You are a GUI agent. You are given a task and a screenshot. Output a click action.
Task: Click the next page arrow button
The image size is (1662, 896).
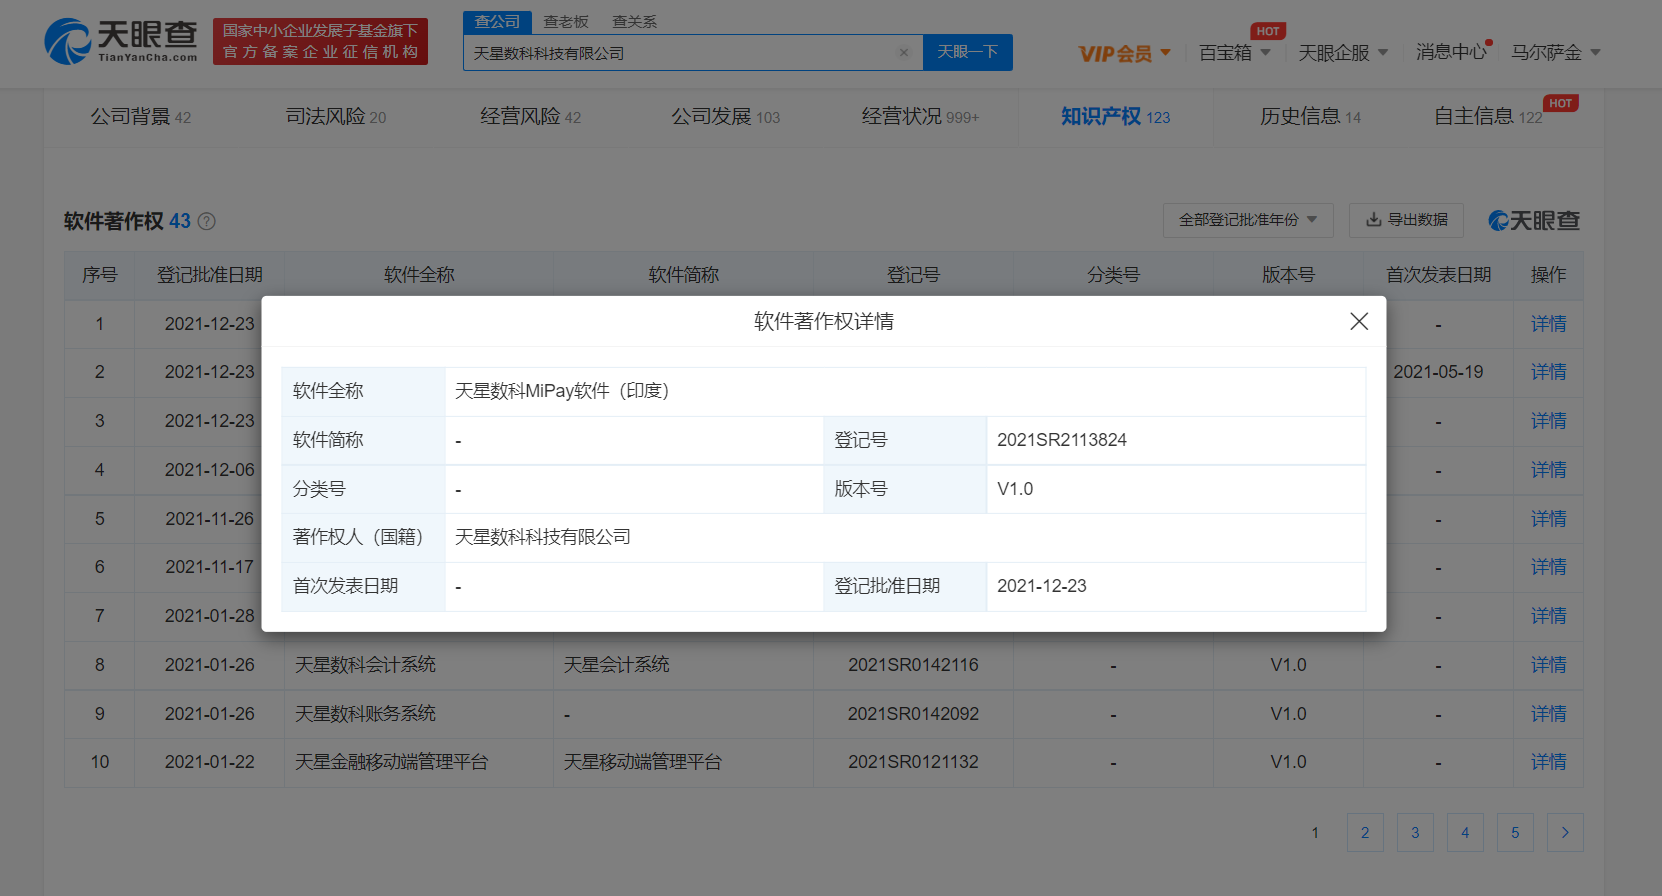[1565, 832]
